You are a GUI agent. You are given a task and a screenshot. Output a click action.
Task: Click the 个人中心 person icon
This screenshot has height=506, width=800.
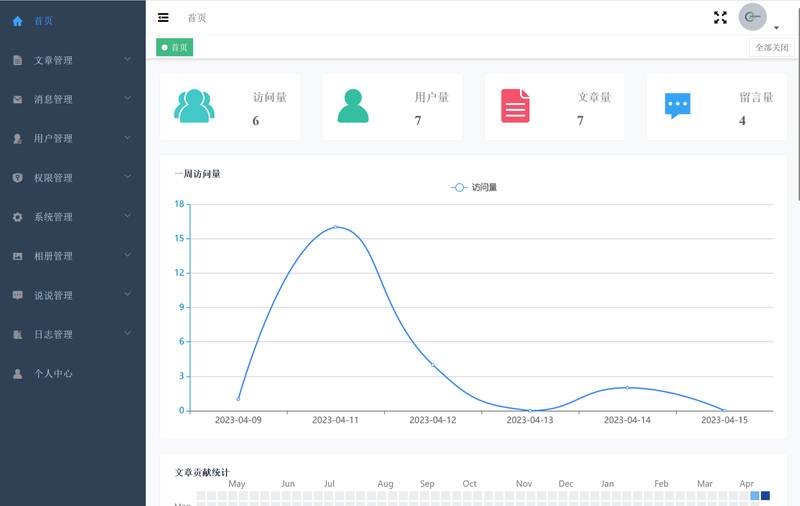[17, 374]
